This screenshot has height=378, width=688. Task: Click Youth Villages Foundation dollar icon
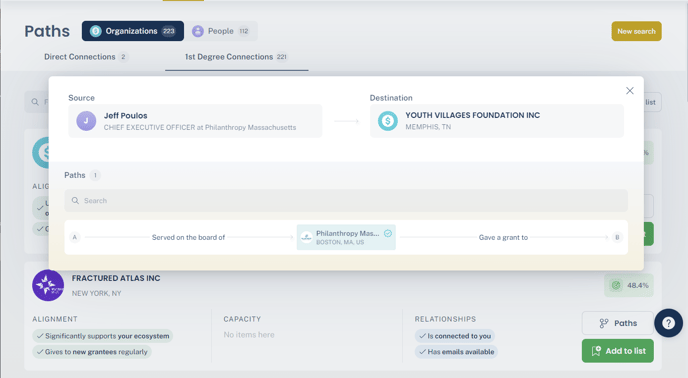388,121
